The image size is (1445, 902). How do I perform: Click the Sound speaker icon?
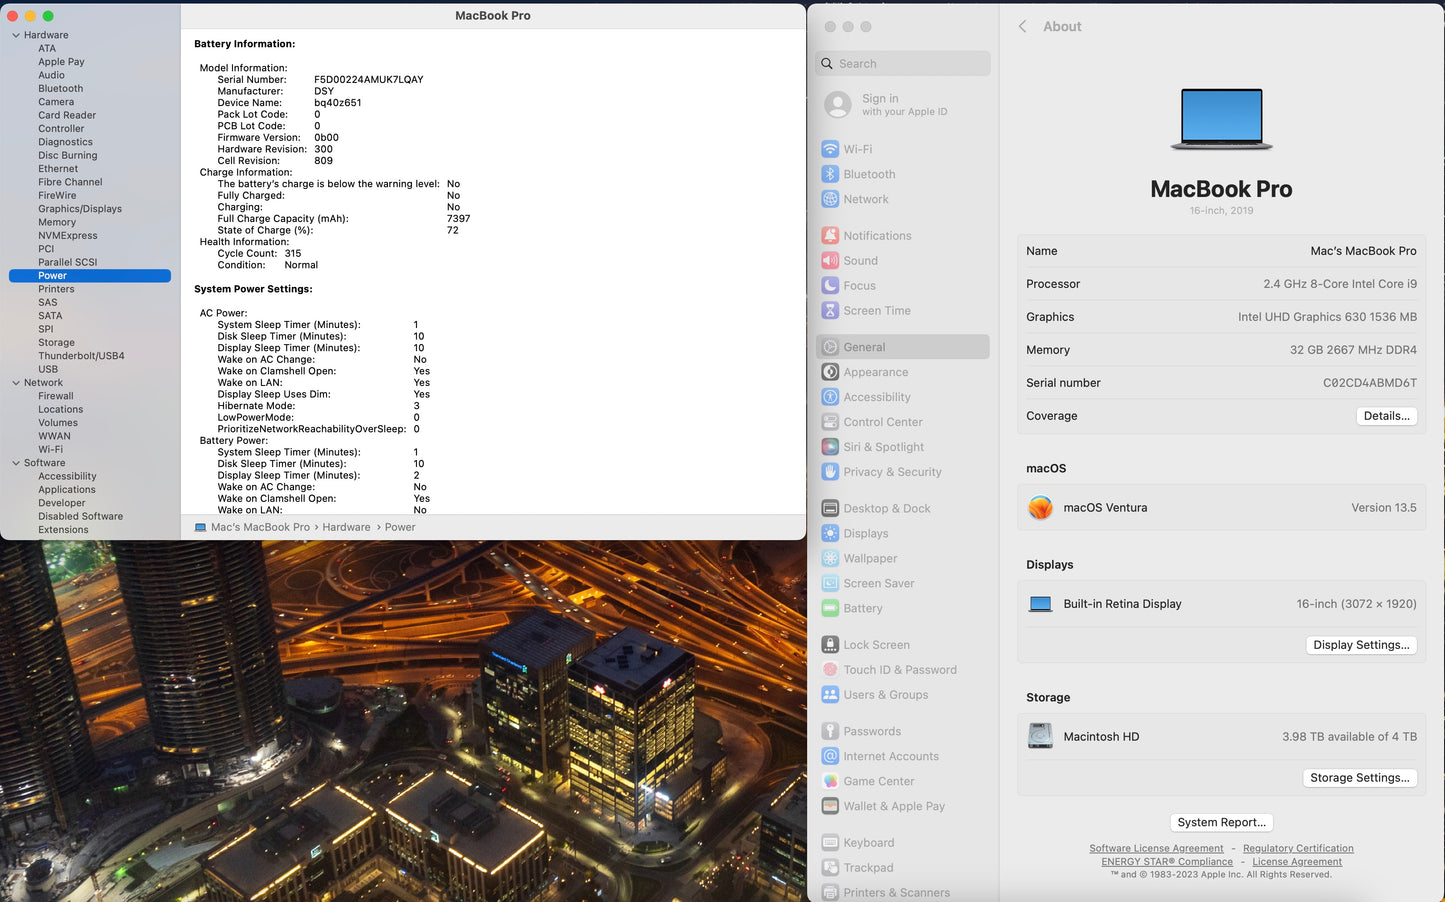830,261
